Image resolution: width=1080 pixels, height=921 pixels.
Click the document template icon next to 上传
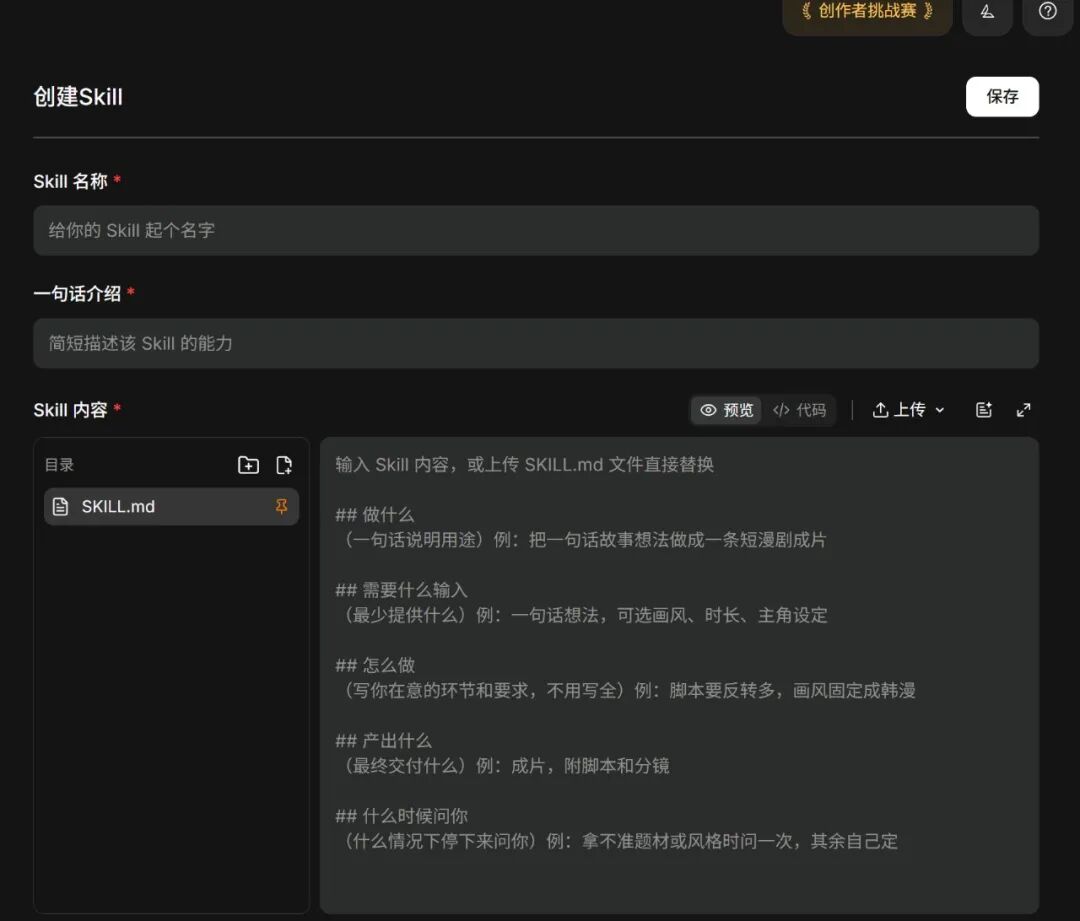(x=984, y=410)
